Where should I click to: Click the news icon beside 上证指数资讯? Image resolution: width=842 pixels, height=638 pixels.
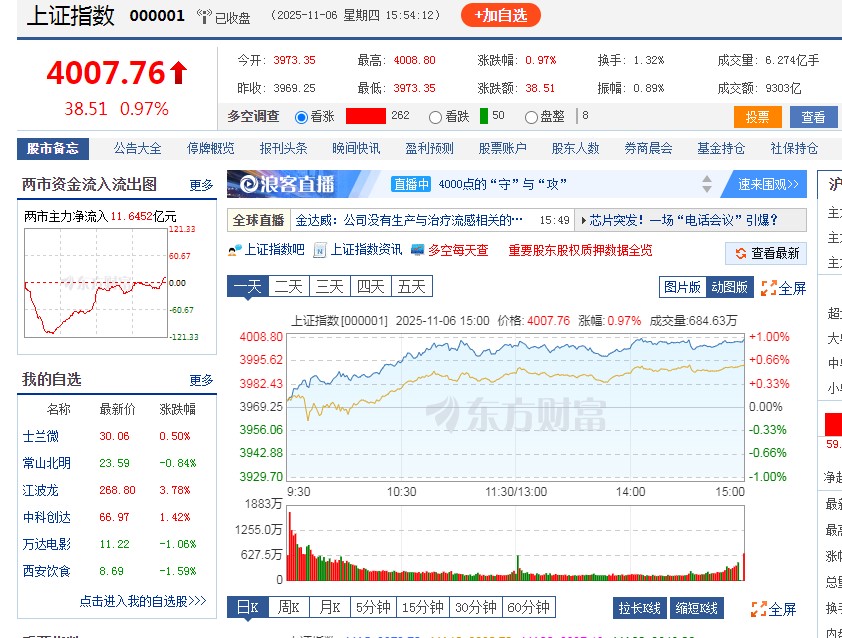[x=318, y=252]
